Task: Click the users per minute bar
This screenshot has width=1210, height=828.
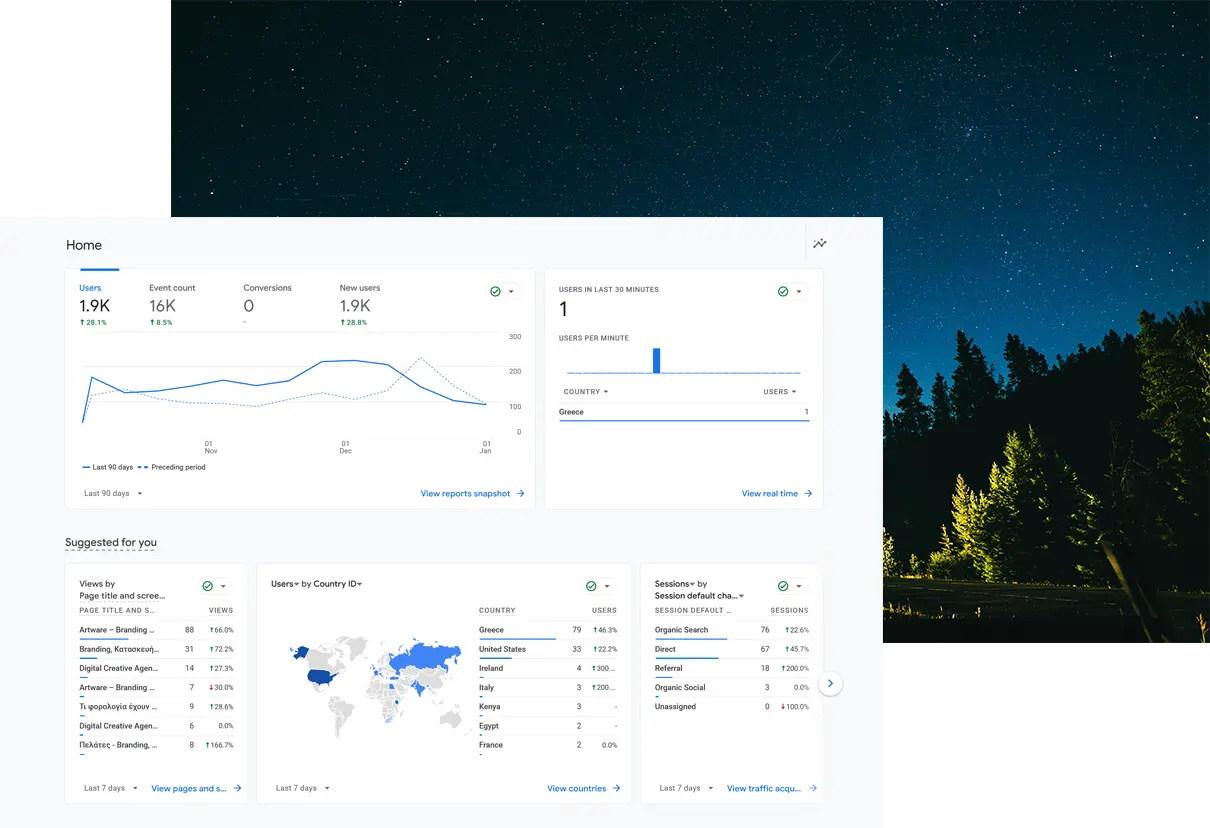Action: [657, 360]
